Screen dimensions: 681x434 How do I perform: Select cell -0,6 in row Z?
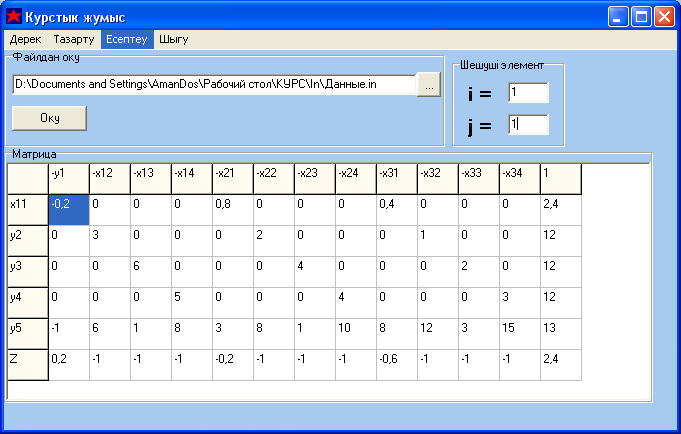pos(397,365)
